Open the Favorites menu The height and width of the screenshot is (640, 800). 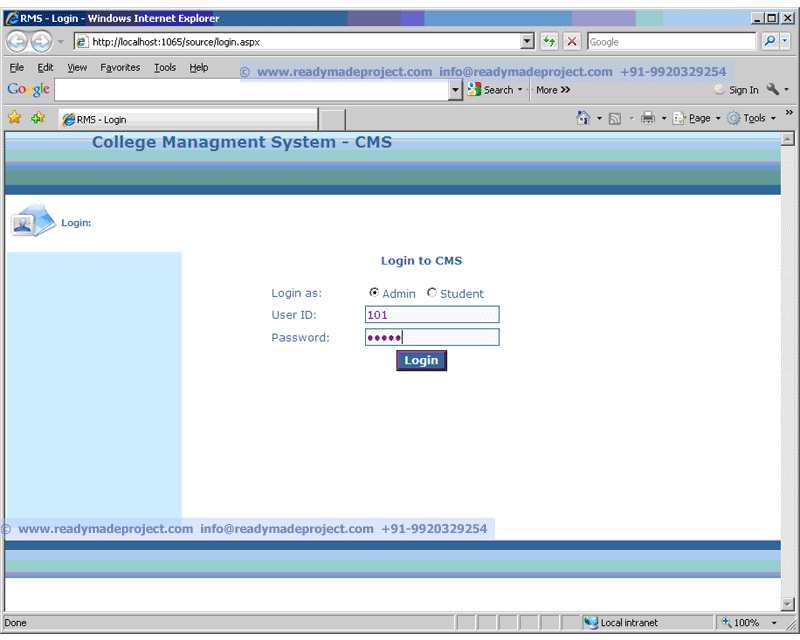coord(120,67)
